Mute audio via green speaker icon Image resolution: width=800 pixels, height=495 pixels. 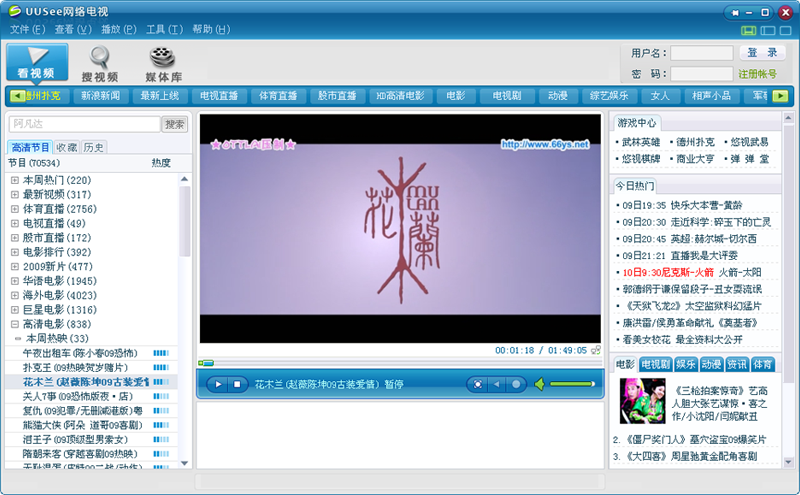pos(538,384)
